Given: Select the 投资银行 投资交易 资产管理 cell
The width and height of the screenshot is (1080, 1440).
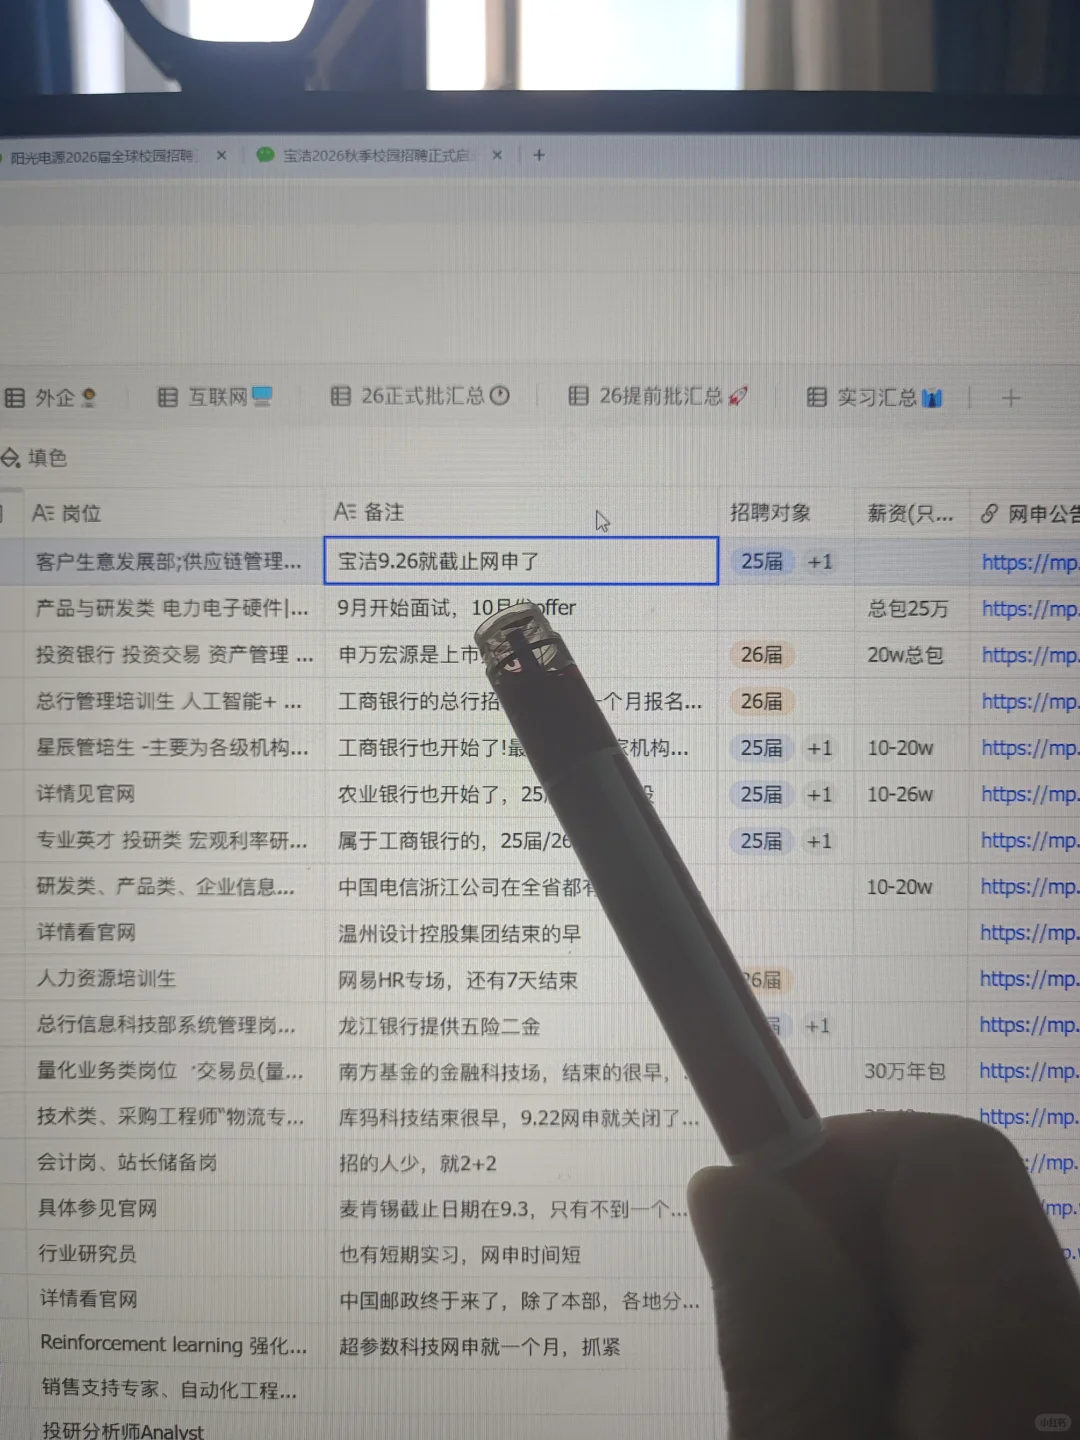Looking at the screenshot, I should coord(174,655).
